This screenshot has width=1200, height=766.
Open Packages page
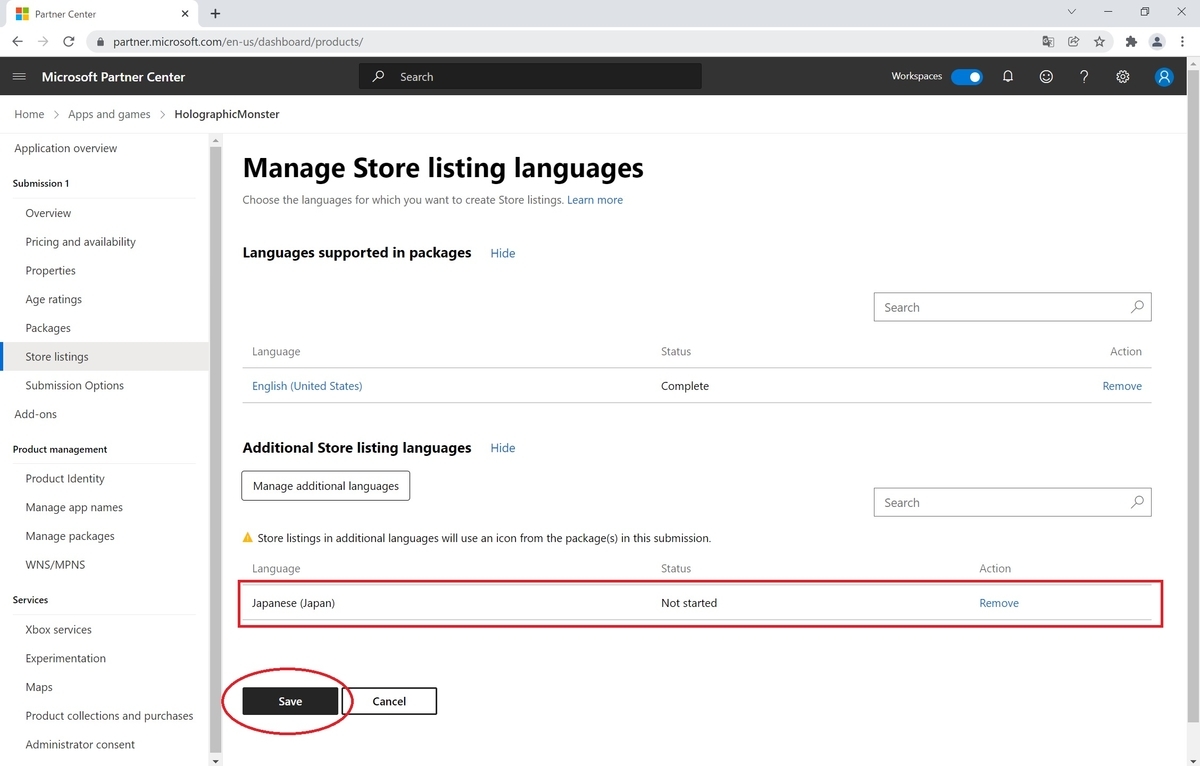click(x=48, y=328)
